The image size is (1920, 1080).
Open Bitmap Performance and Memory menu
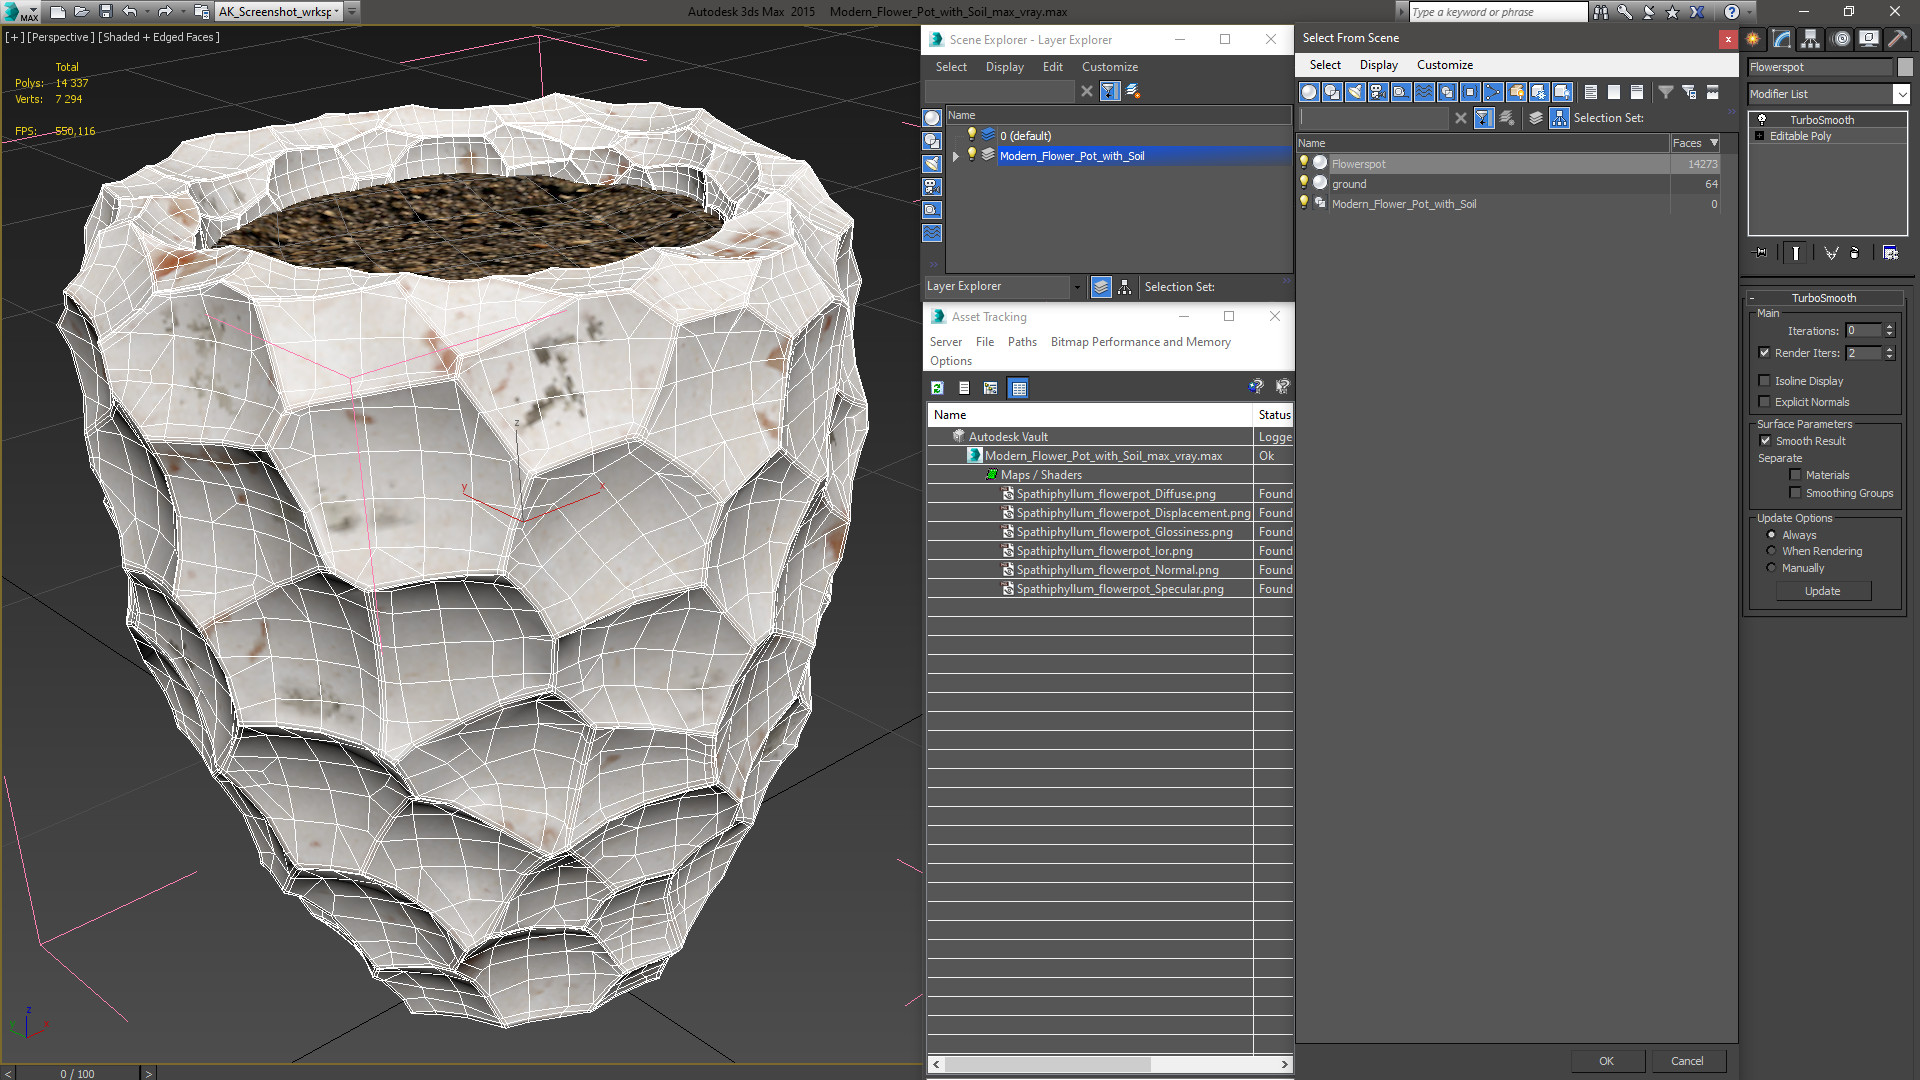tap(1140, 342)
